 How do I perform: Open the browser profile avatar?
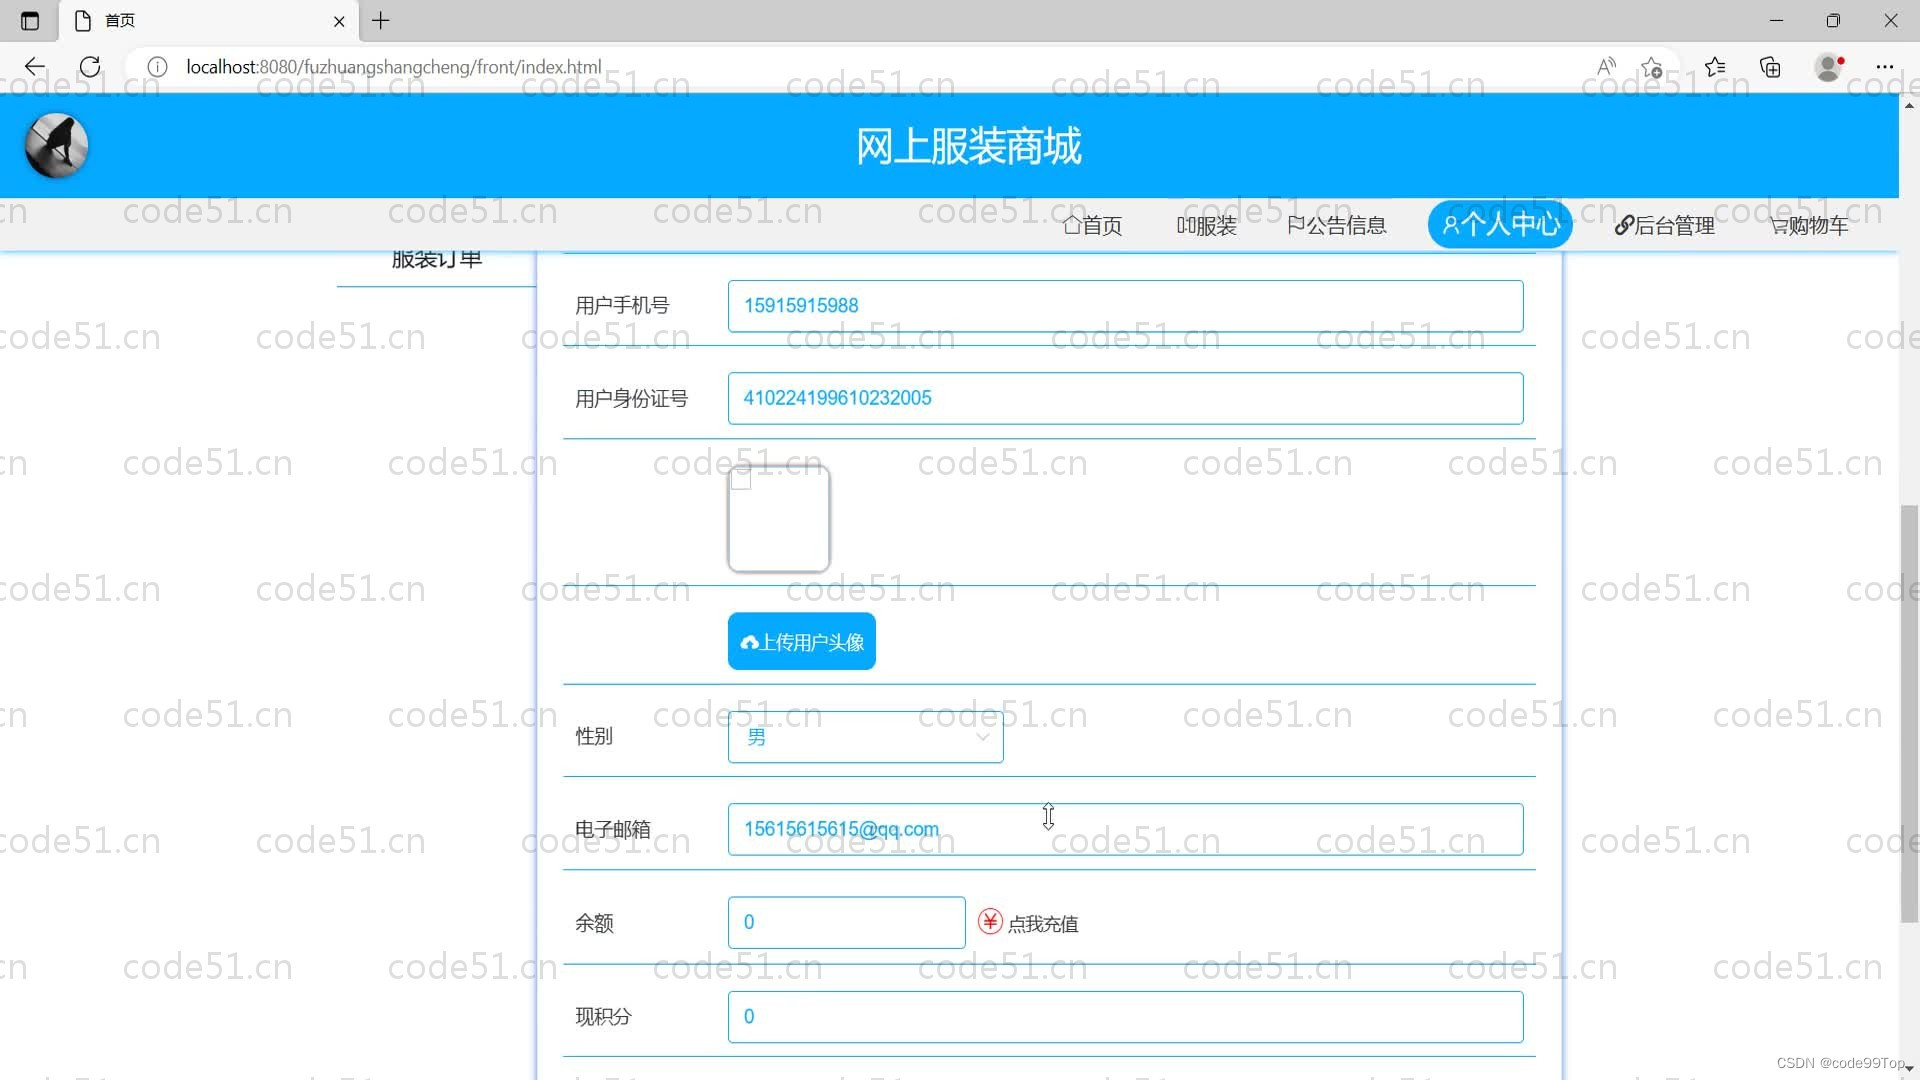point(1828,67)
